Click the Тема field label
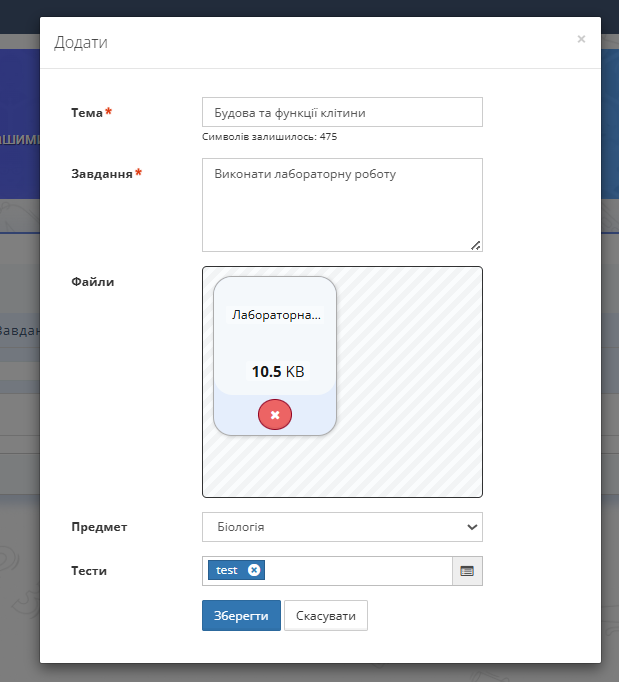619x682 pixels. [x=87, y=113]
